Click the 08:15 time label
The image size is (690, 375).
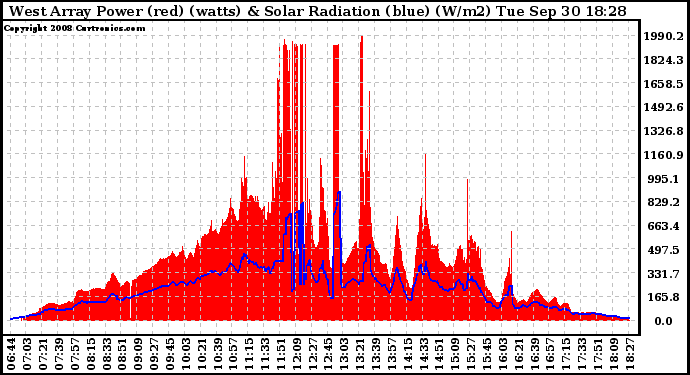pos(91,354)
